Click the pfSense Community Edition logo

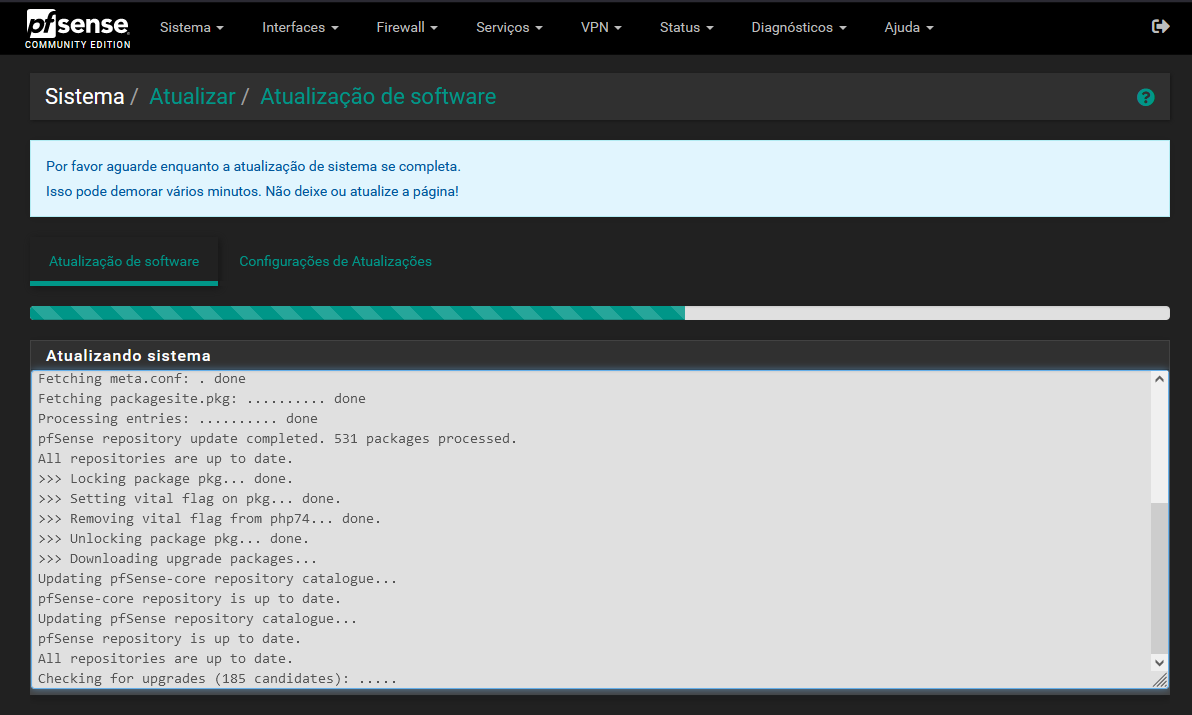[x=78, y=29]
